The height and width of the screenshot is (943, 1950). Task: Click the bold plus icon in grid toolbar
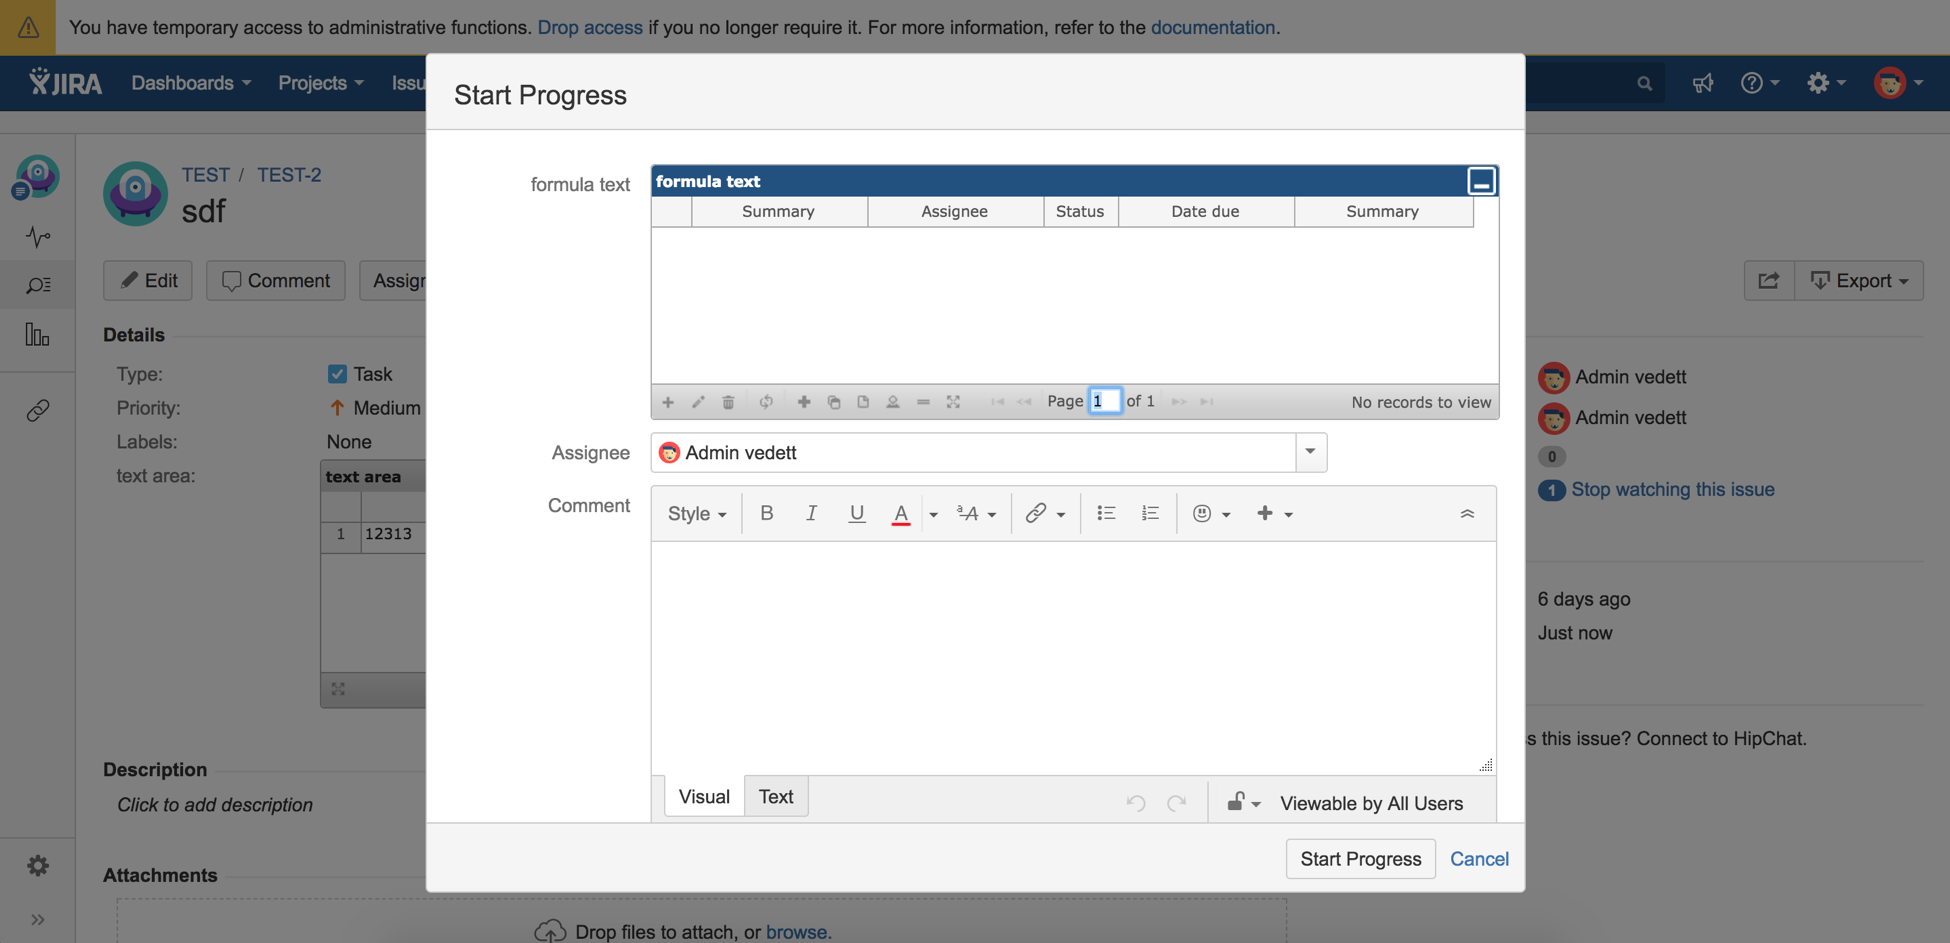point(804,402)
